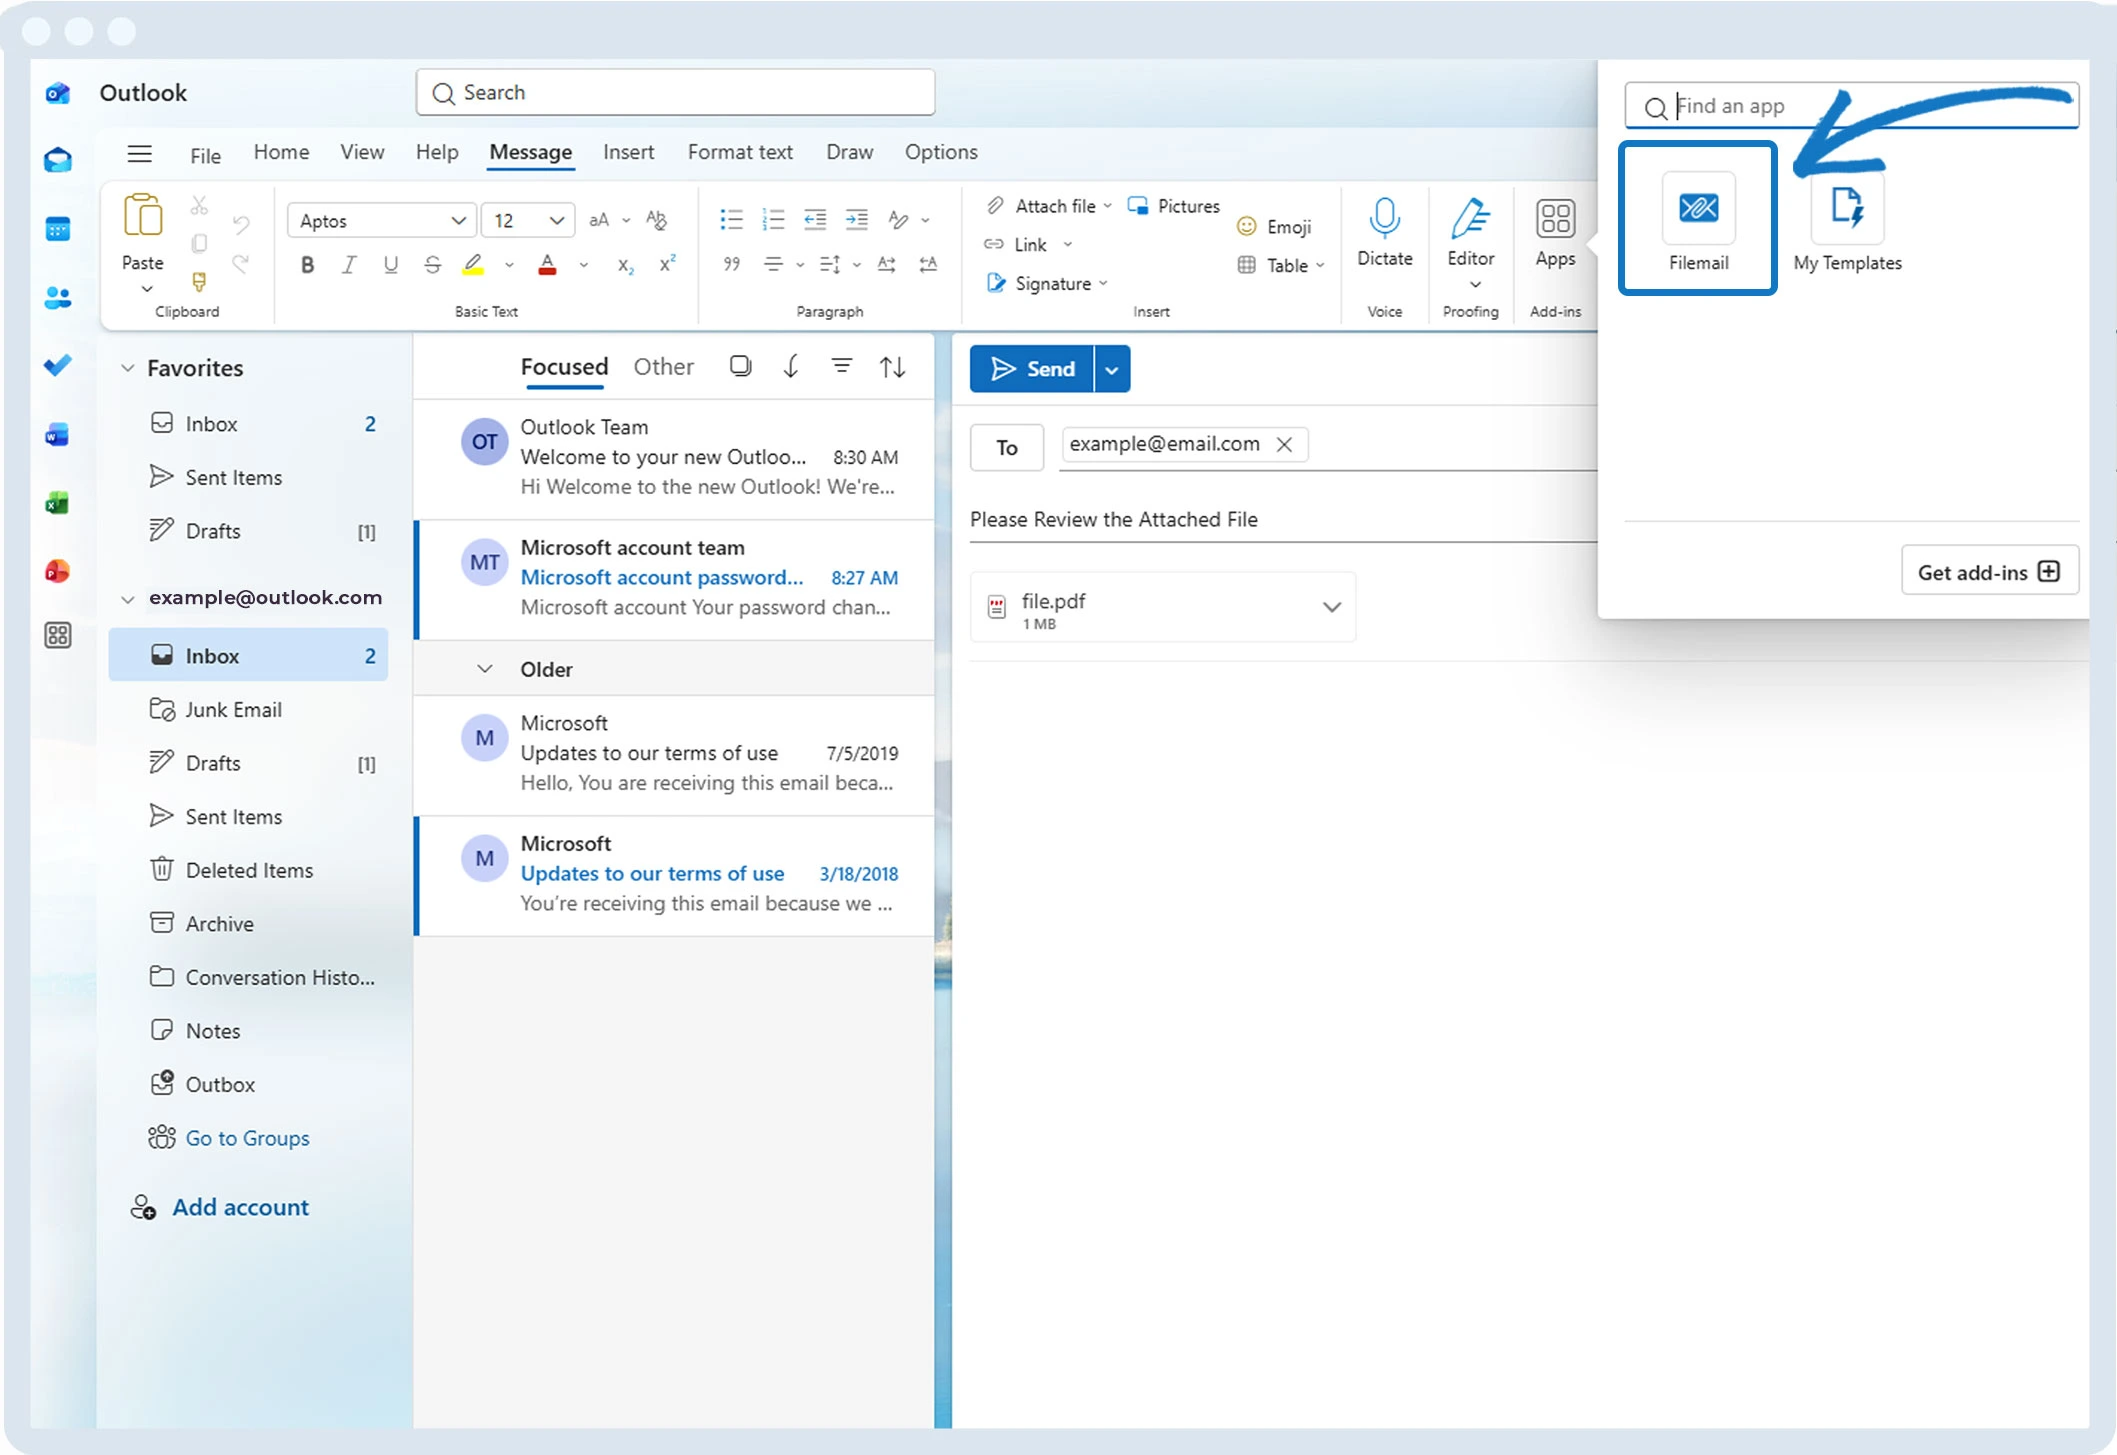The image size is (2117, 1455).
Task: Switch to the Draw tab
Action: [849, 152]
